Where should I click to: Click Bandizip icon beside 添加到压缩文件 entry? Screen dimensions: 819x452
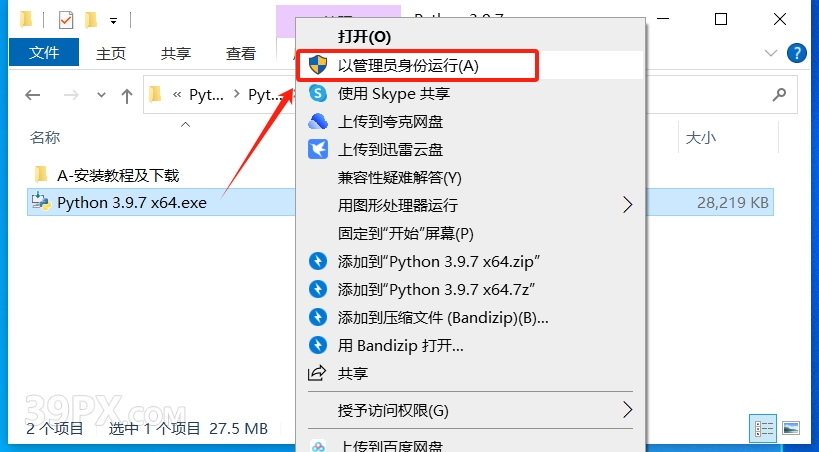[318, 317]
